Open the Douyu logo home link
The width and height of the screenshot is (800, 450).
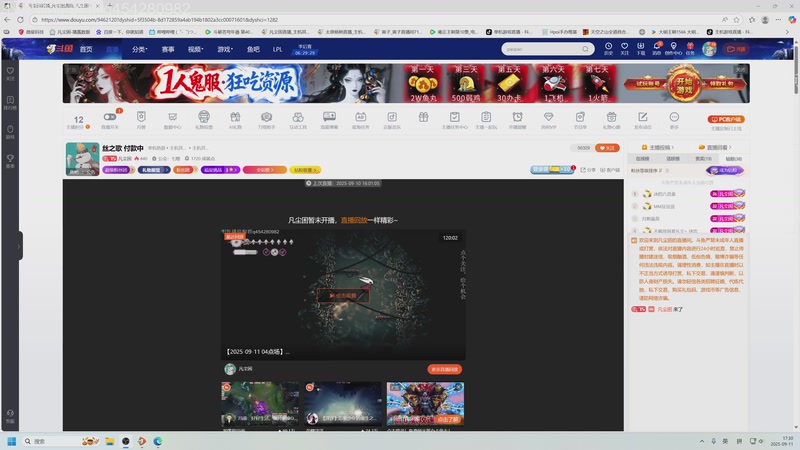tap(60, 49)
